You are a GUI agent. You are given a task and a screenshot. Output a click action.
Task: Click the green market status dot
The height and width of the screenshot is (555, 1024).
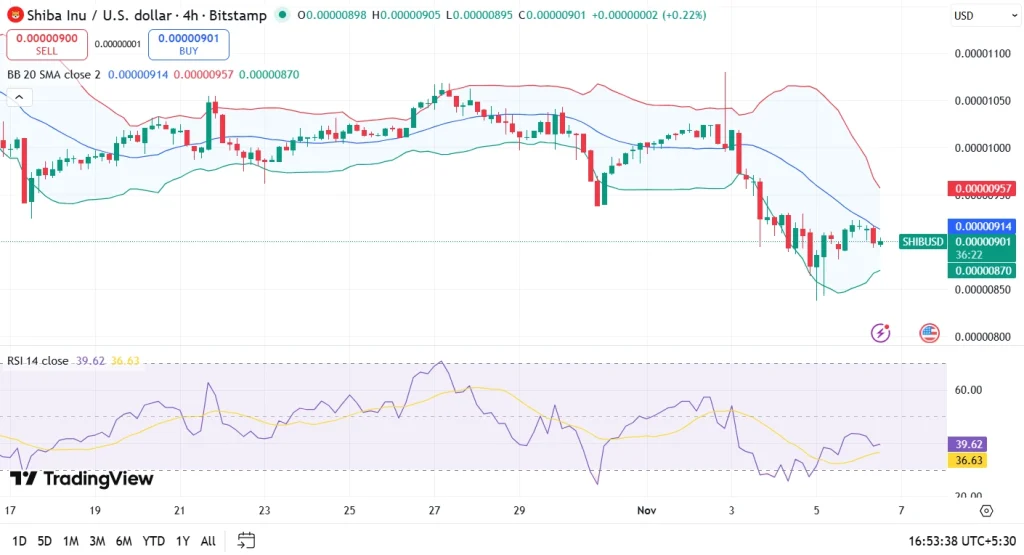(x=285, y=15)
